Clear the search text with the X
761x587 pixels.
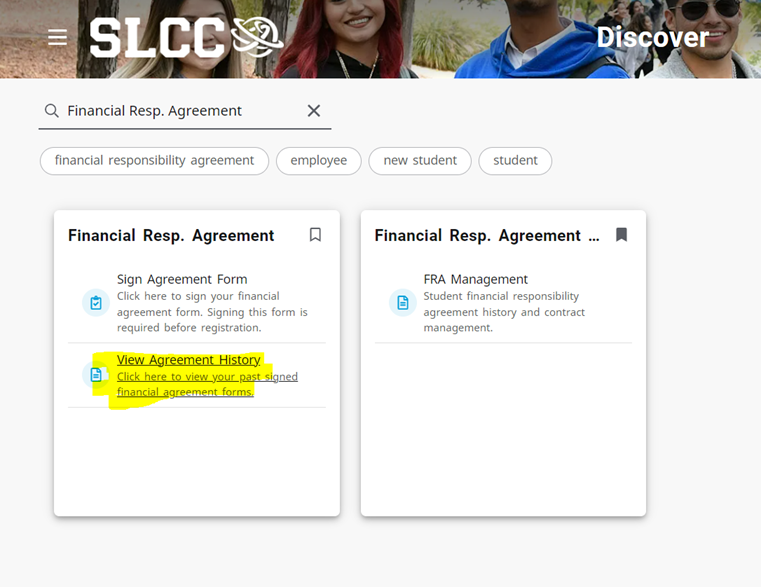coord(313,111)
